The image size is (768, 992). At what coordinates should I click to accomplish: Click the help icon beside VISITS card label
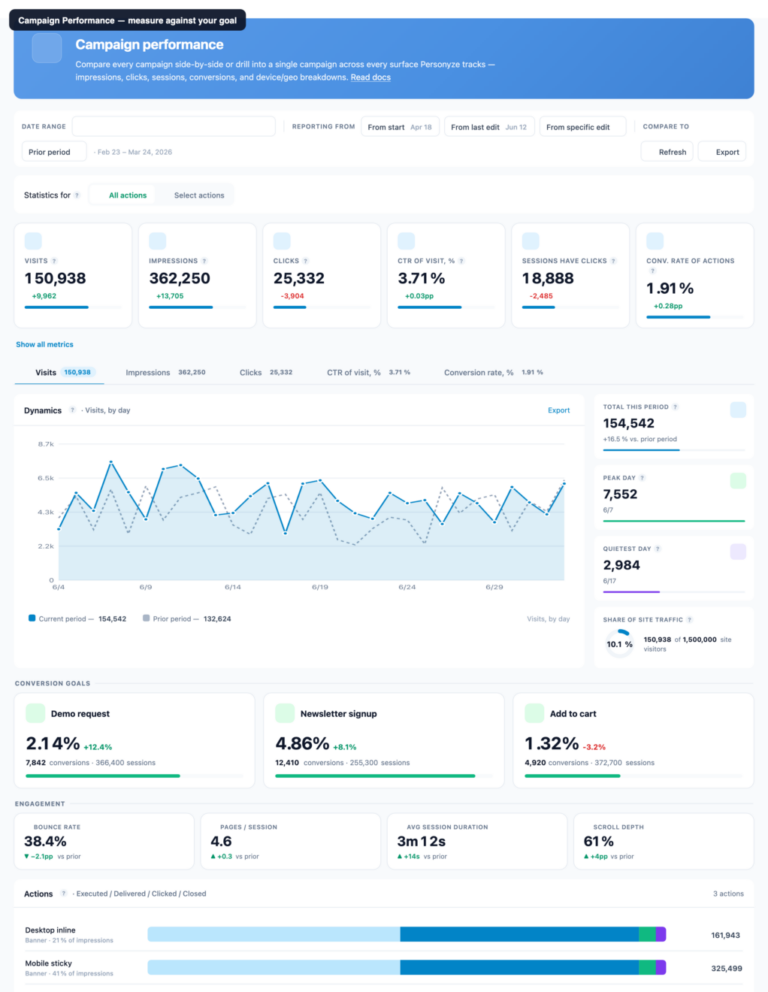(x=54, y=261)
